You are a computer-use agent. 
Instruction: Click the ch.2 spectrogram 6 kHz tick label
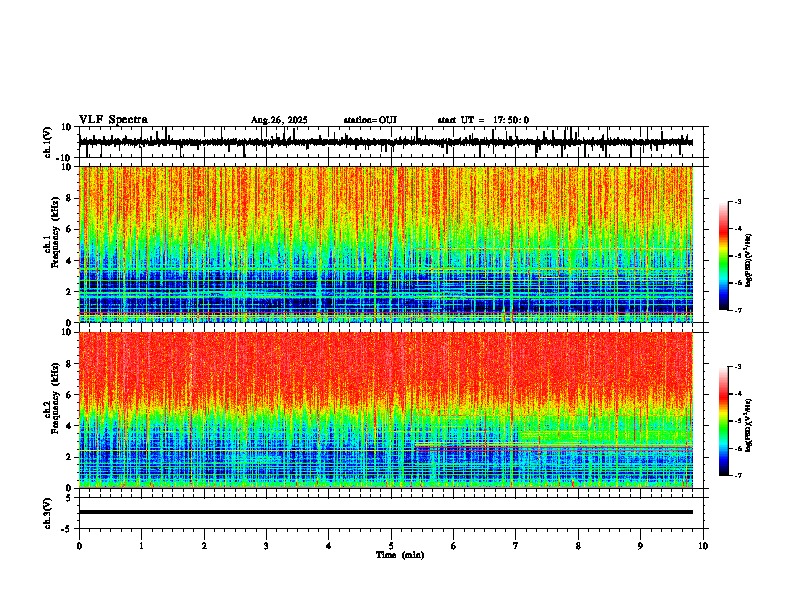pos(70,395)
